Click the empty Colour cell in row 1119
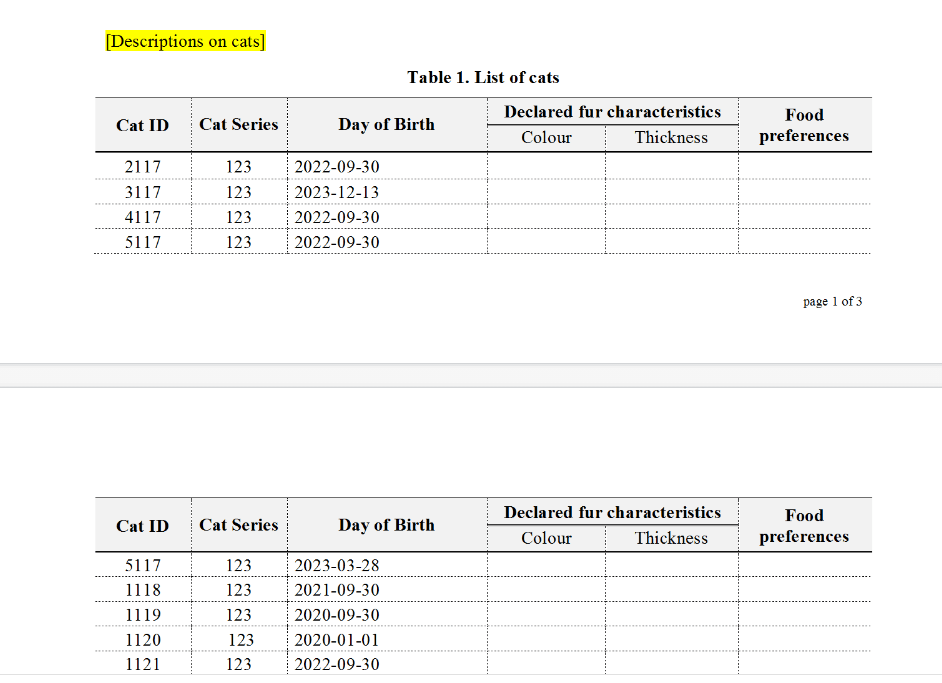This screenshot has width=942, height=683. pos(546,614)
